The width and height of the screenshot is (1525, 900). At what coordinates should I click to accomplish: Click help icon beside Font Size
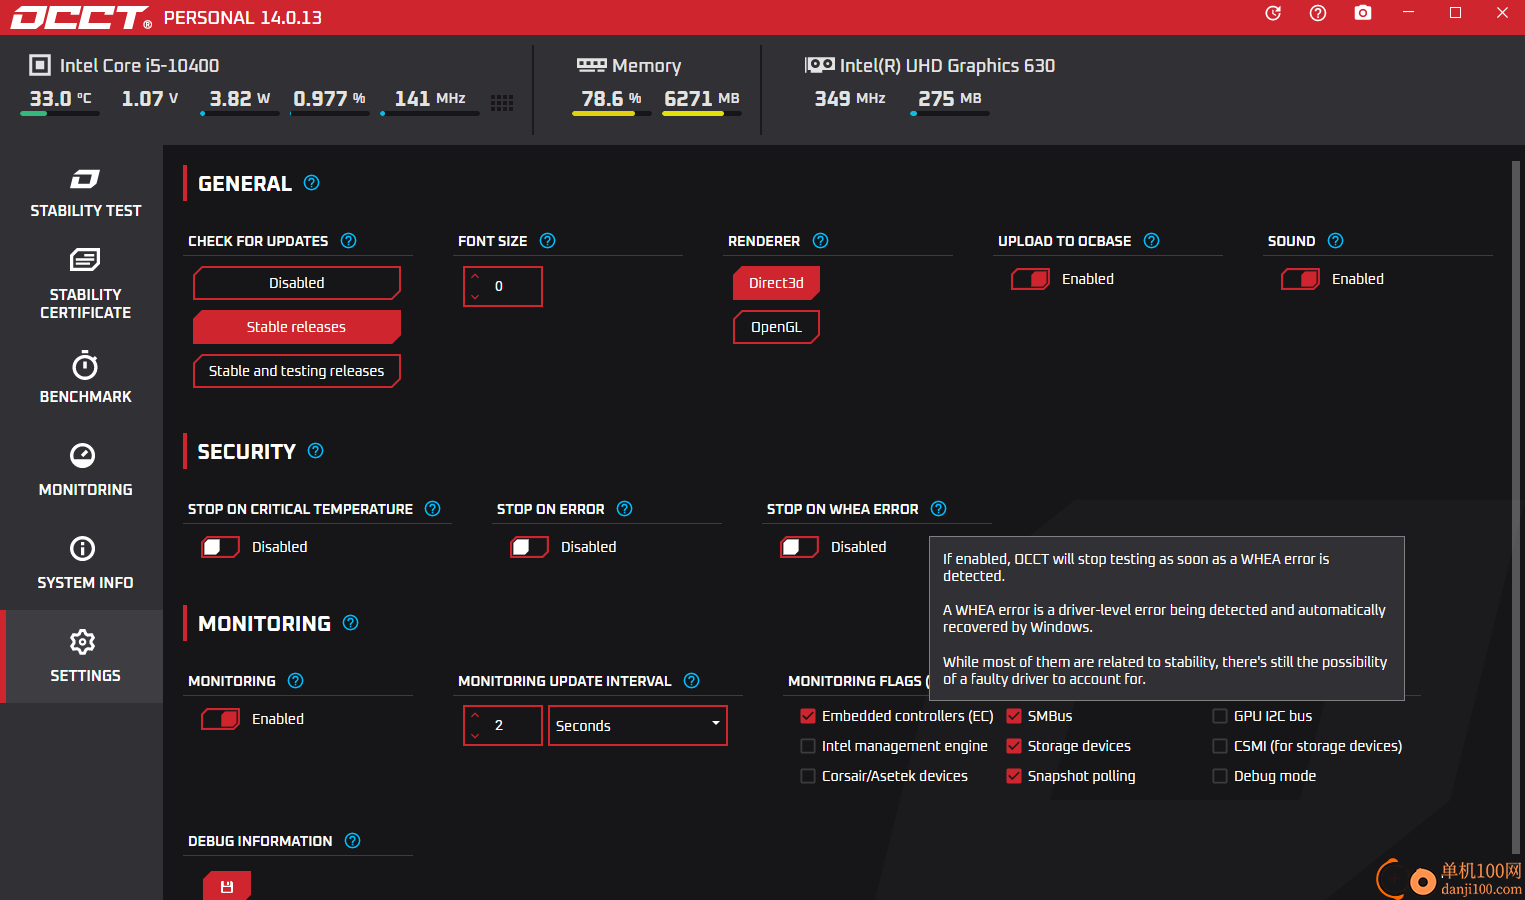coord(547,240)
